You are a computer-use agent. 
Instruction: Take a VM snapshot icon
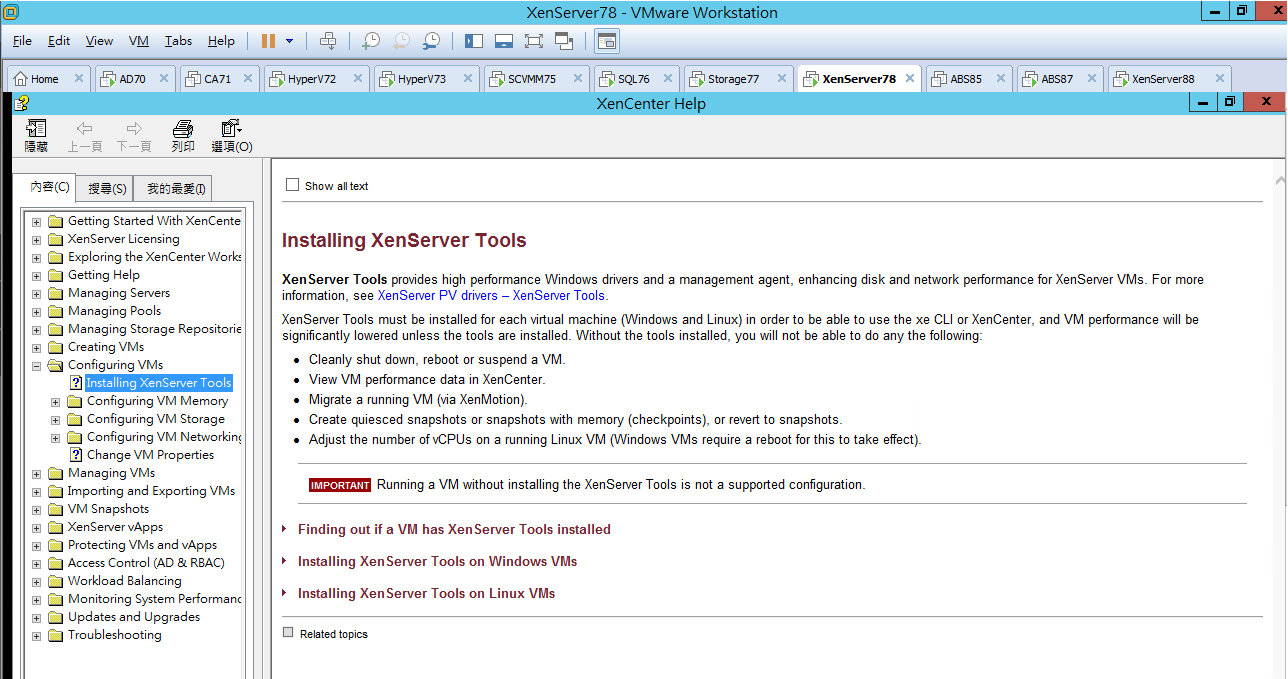[x=371, y=41]
